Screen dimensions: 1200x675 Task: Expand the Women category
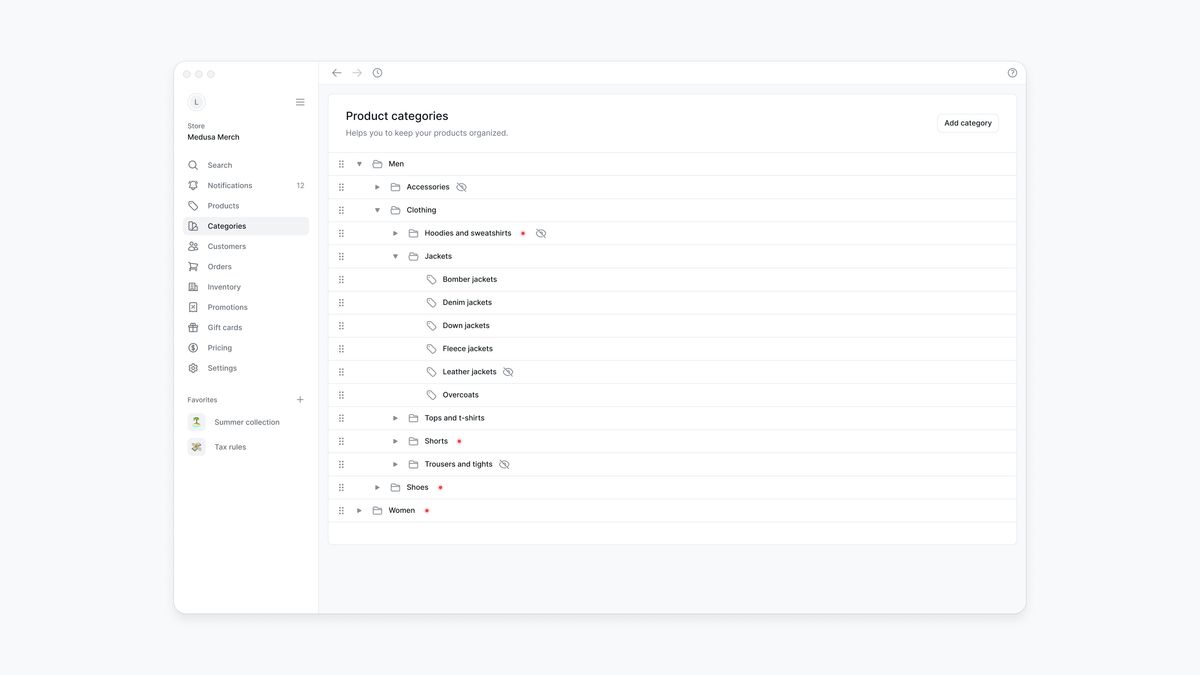(359, 511)
